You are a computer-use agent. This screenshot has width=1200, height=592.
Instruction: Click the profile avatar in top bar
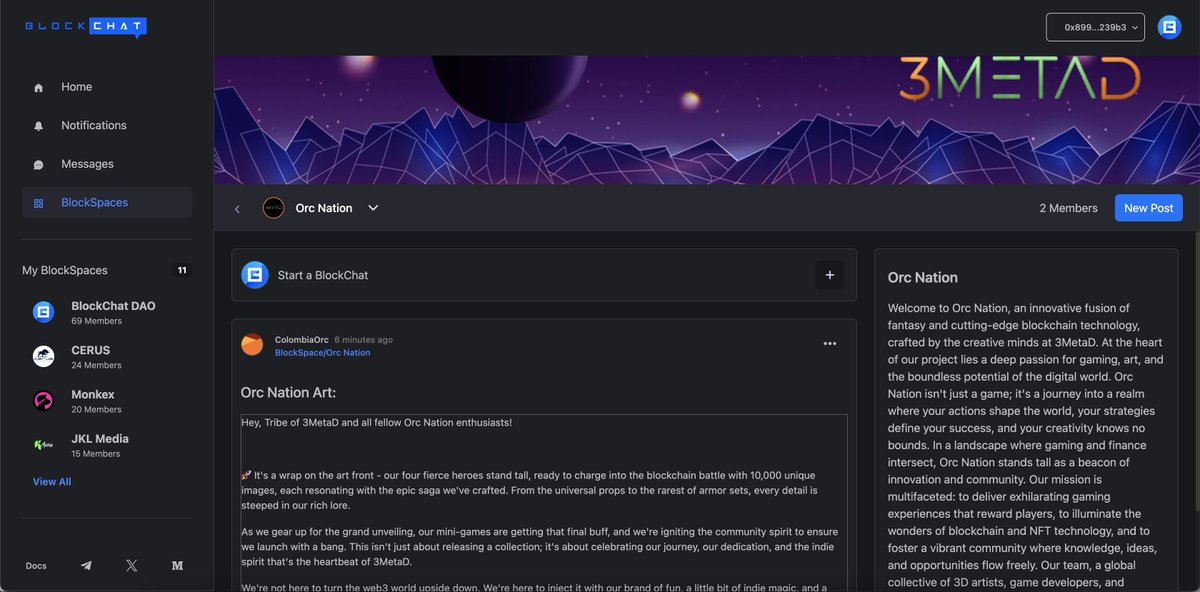click(x=1169, y=27)
